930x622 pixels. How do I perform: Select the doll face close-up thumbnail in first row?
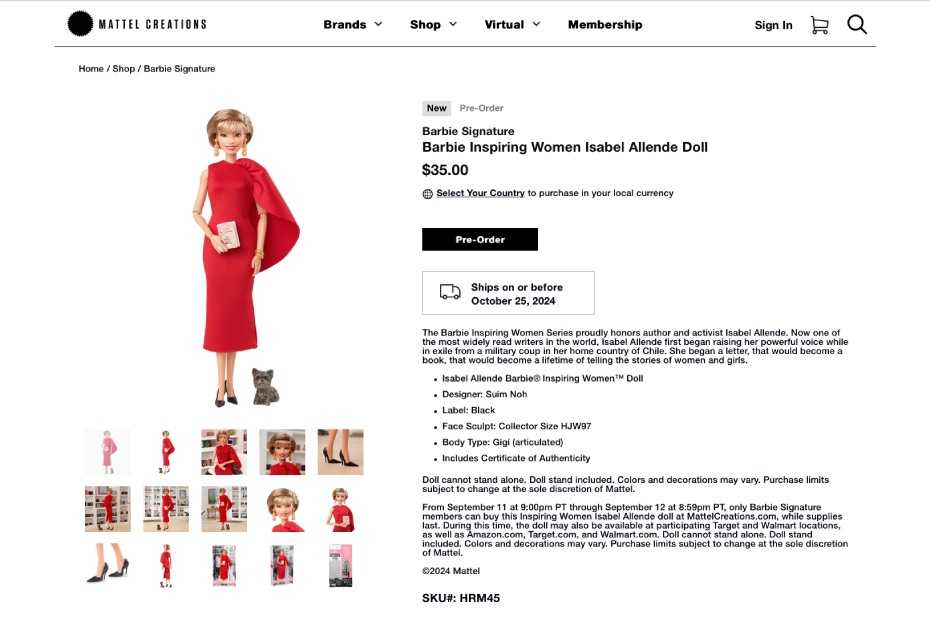click(282, 452)
